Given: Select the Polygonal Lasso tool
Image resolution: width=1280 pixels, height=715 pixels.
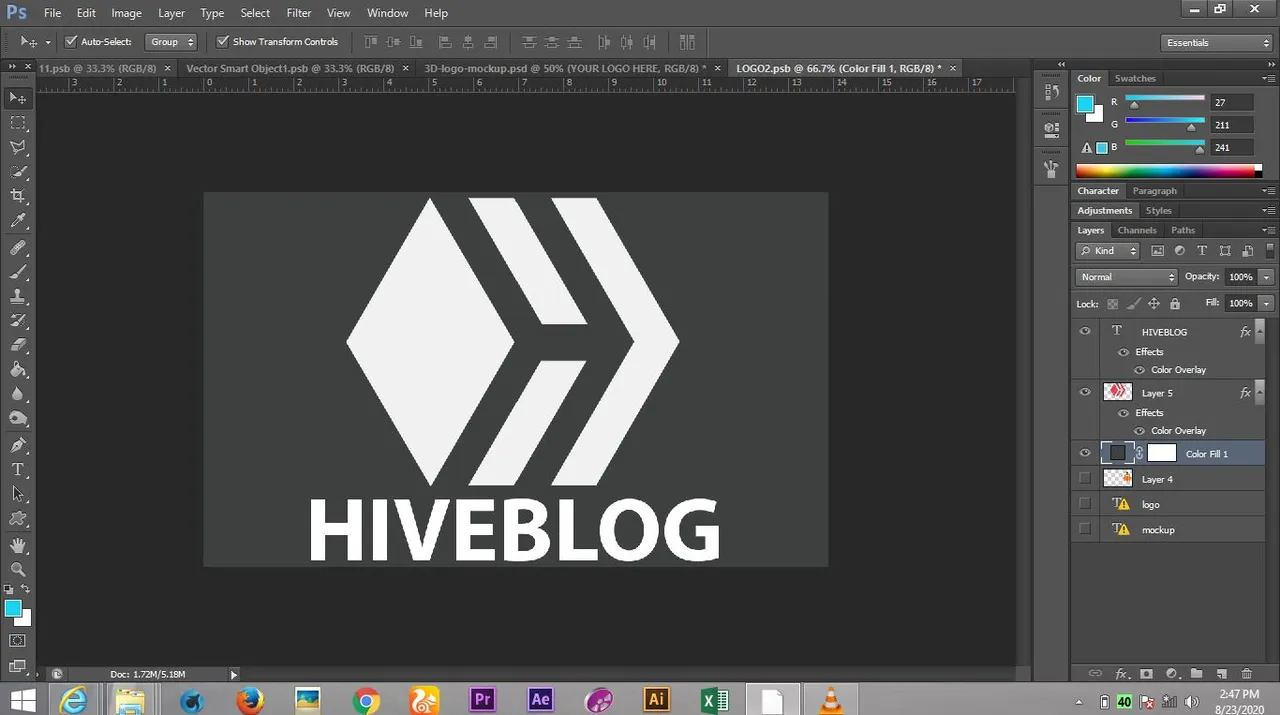Looking at the screenshot, I should coord(18,147).
